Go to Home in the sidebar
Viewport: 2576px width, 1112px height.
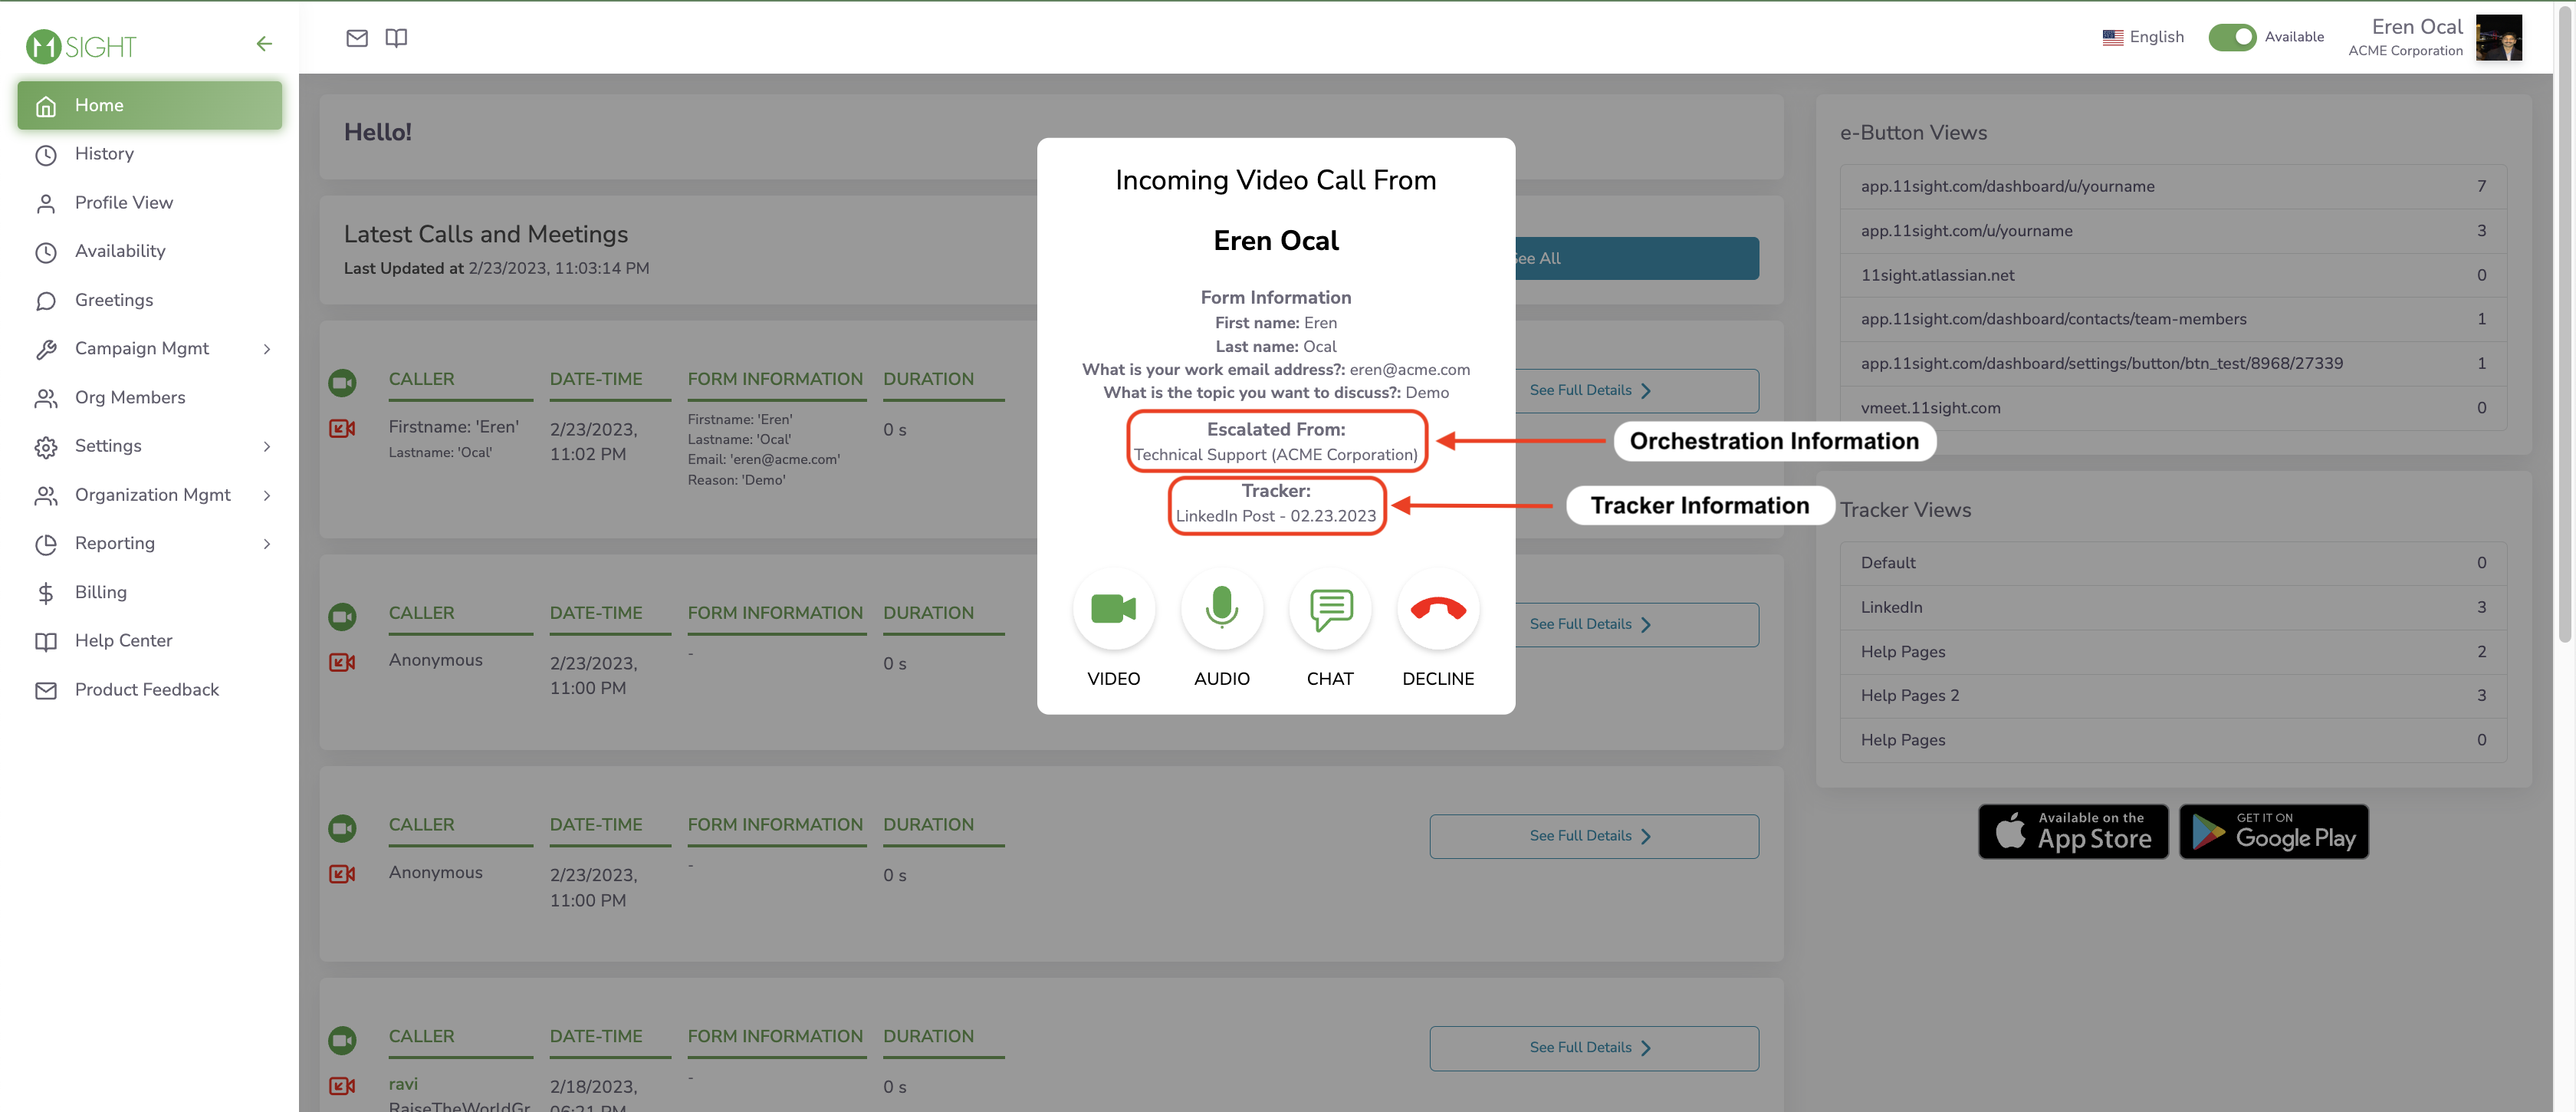149,105
